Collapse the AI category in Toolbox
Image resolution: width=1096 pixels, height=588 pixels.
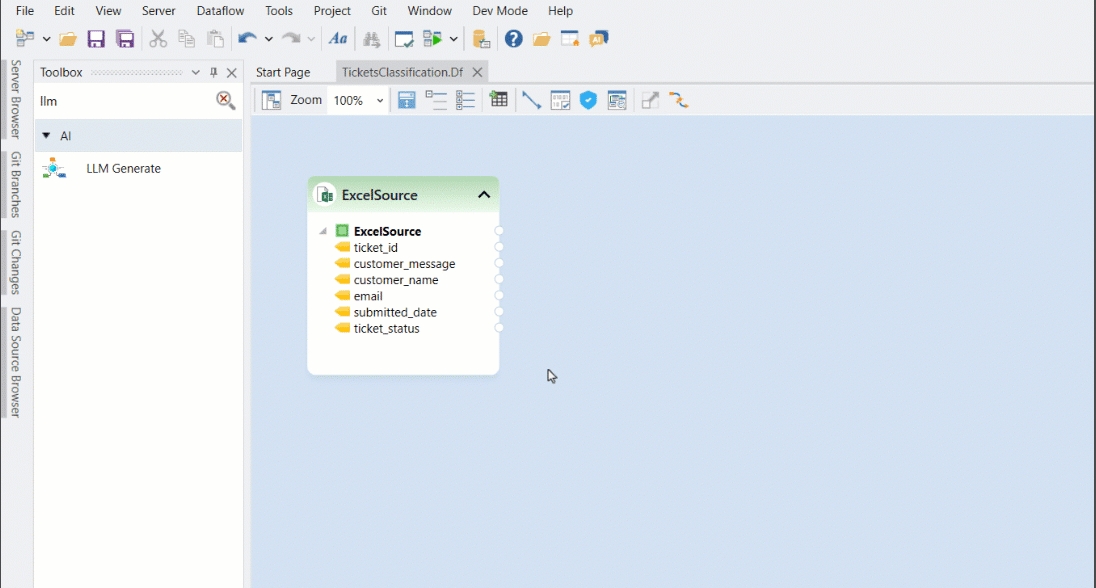[x=46, y=136]
